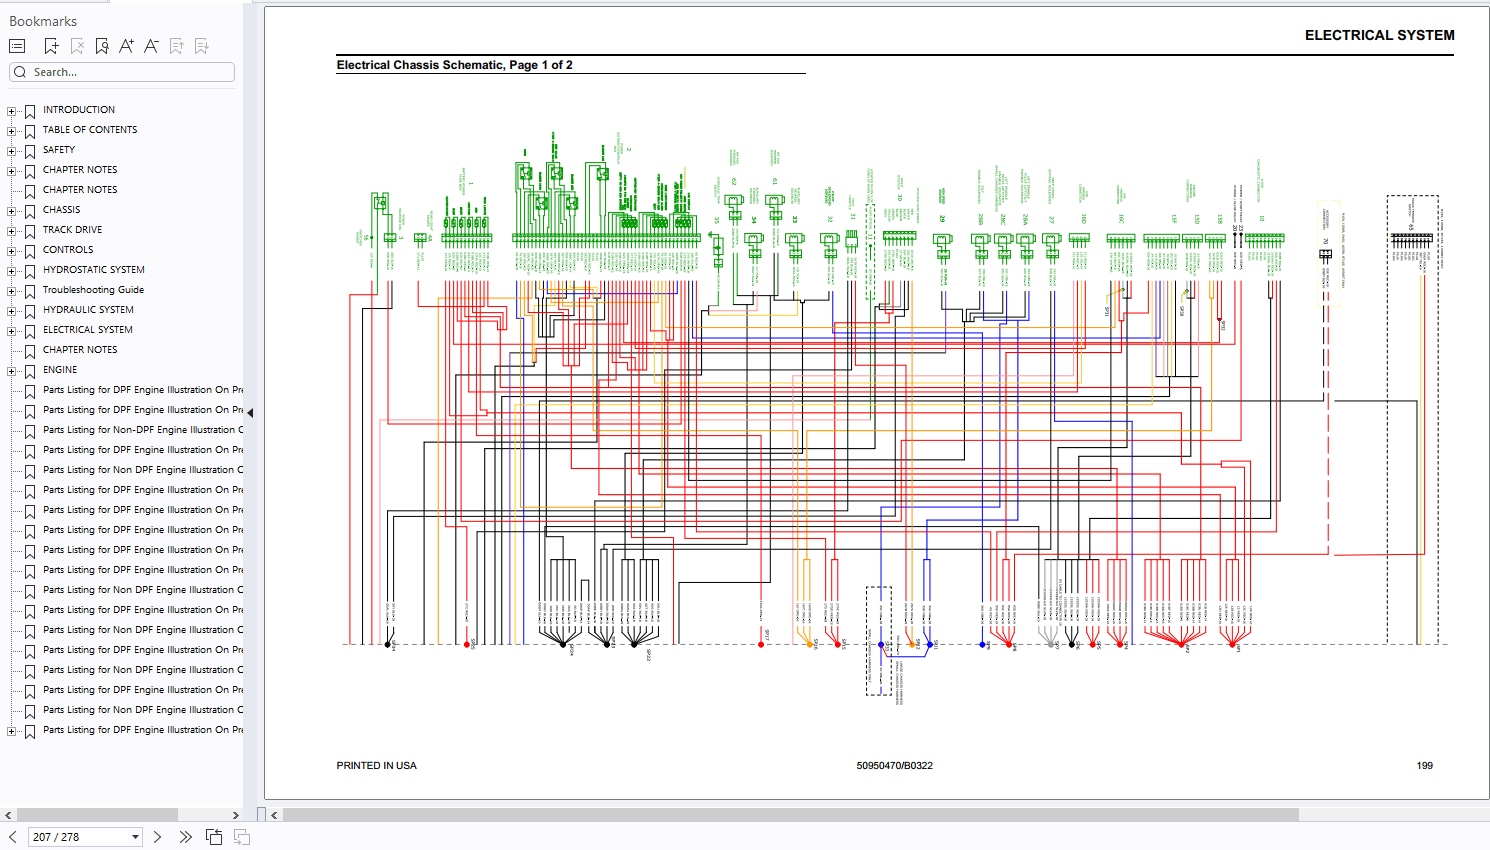Go to the next page arrow
The width and height of the screenshot is (1490, 850).
tap(157, 837)
